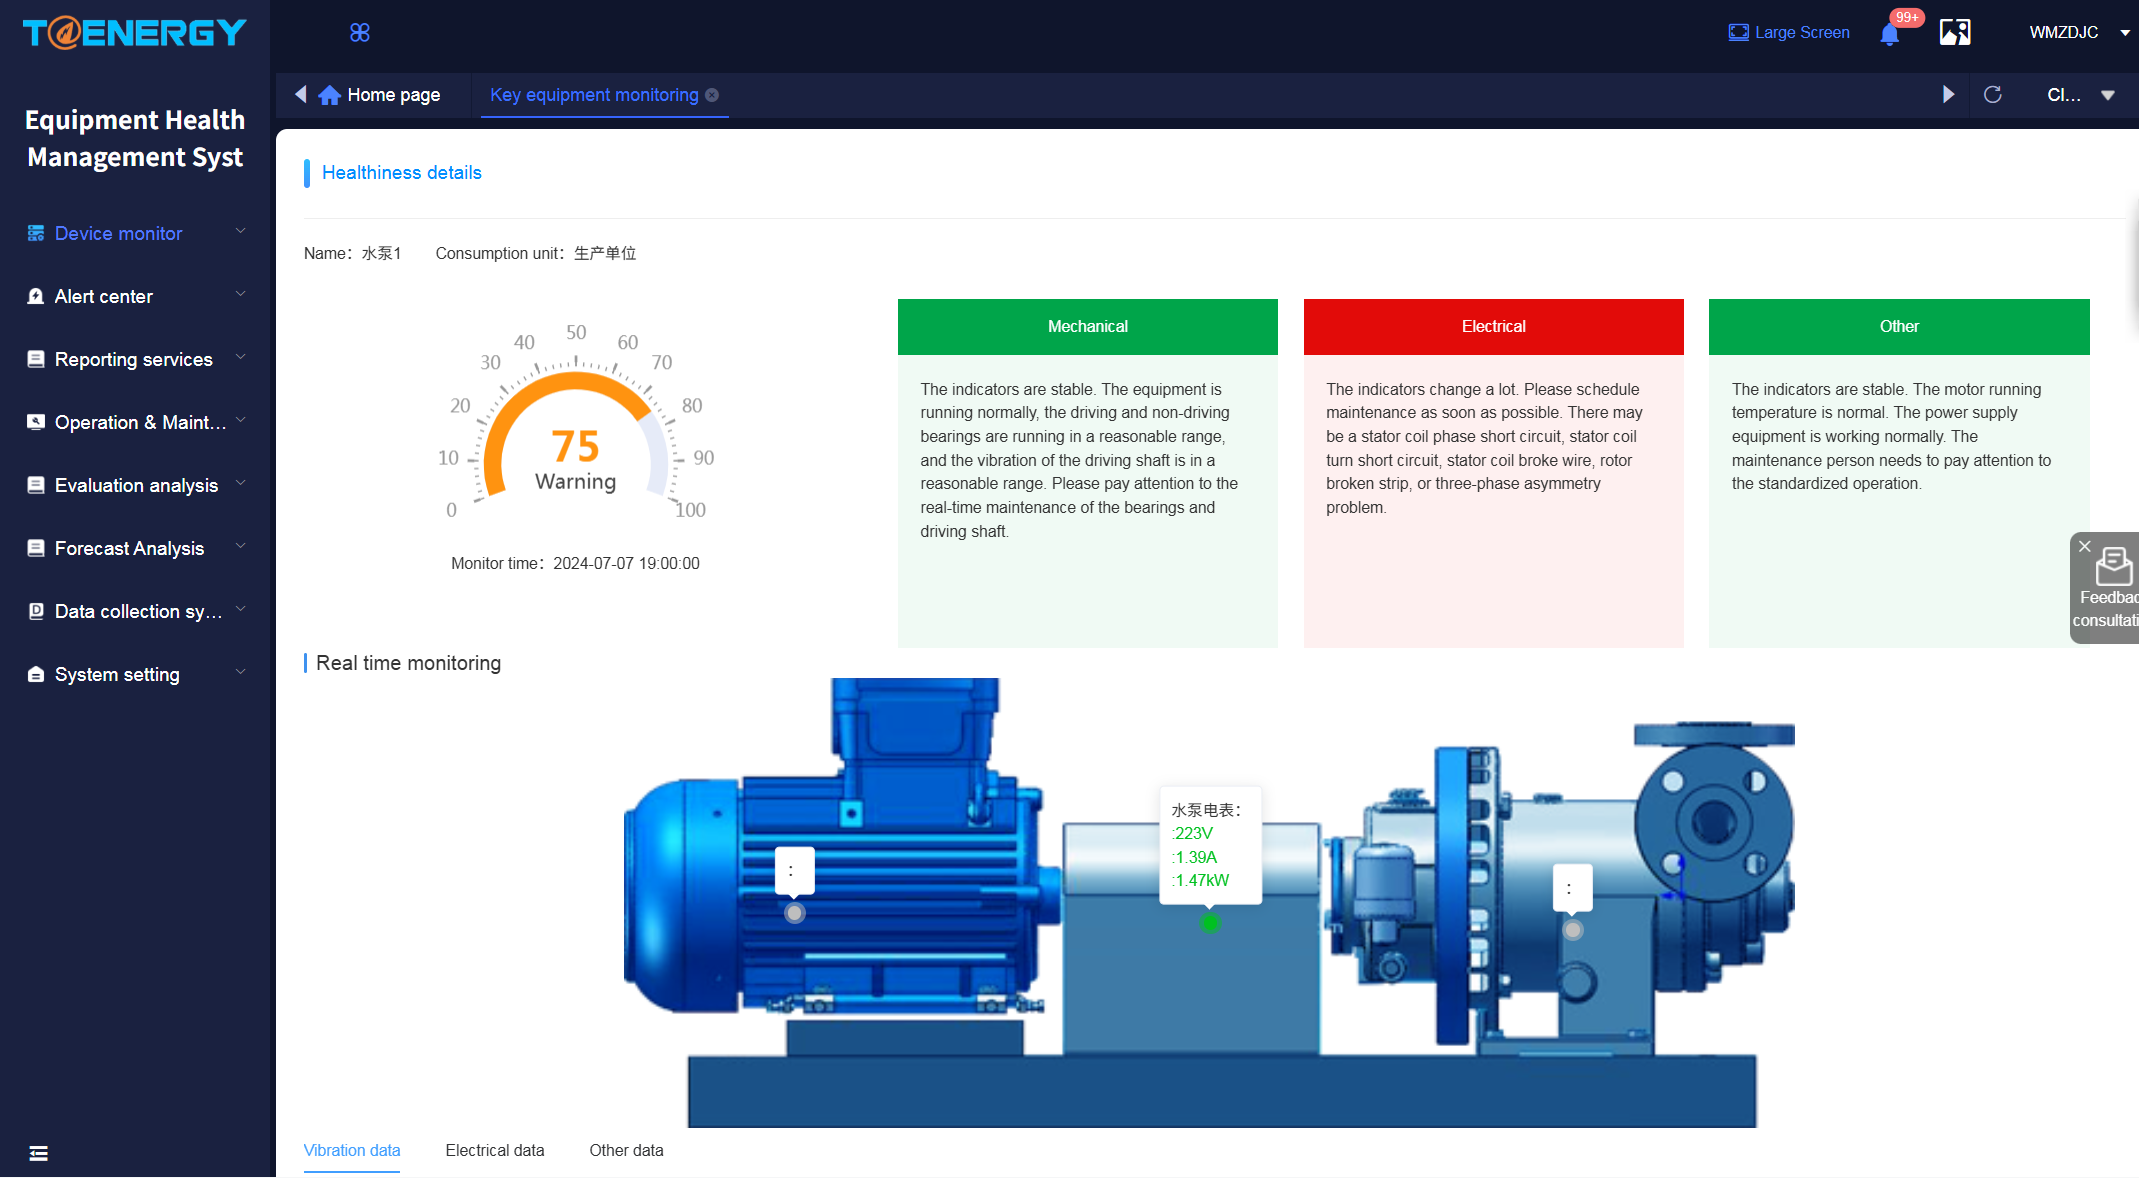Open the Cl... tab options dropdown
This screenshot has height=1178, width=2139.
coord(2081,95)
